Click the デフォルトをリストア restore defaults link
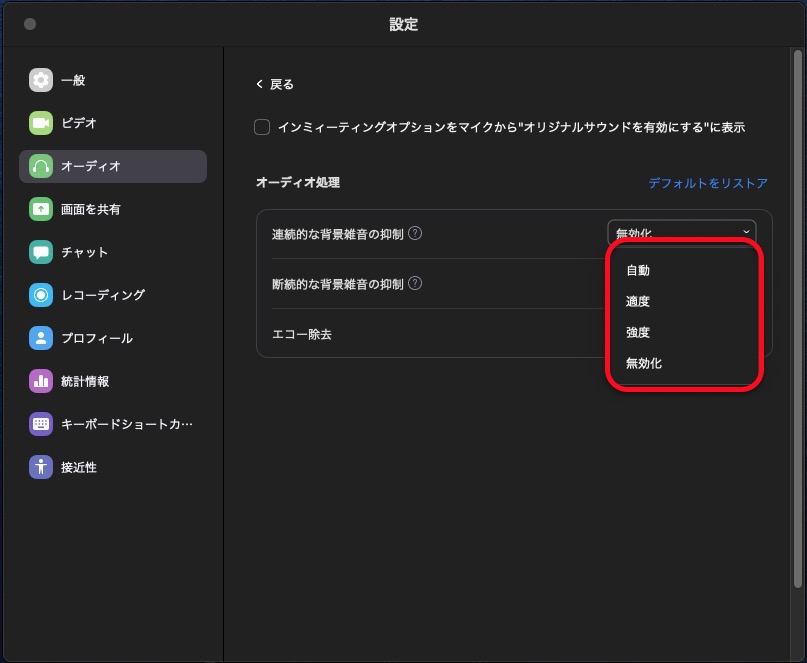The width and height of the screenshot is (807, 663). pos(707,183)
